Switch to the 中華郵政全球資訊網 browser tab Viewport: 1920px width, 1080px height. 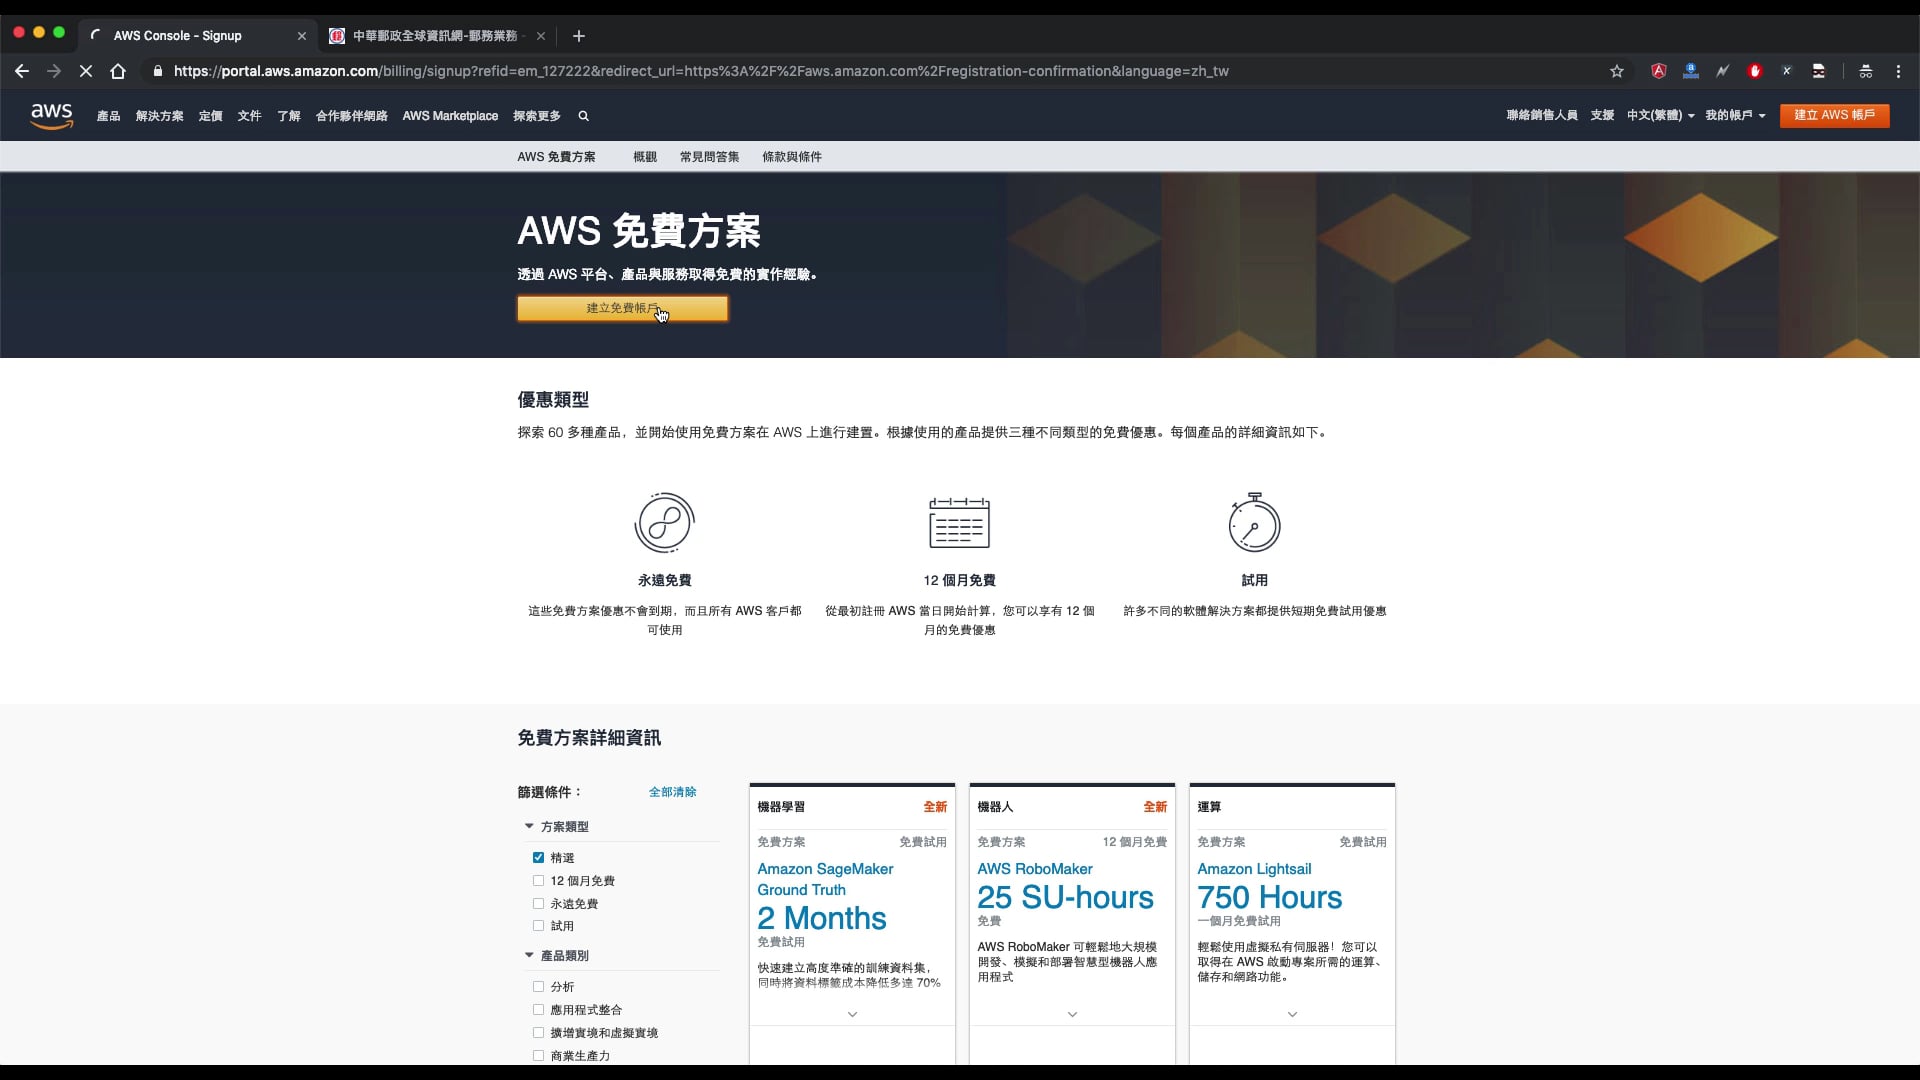[435, 36]
